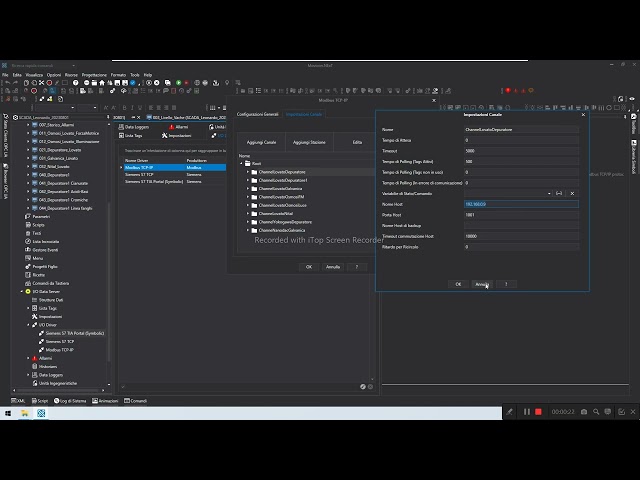Viewport: 640px width, 480px height.
Task: Open Allarmi shortcut with red warning icon
Action: pos(178,127)
